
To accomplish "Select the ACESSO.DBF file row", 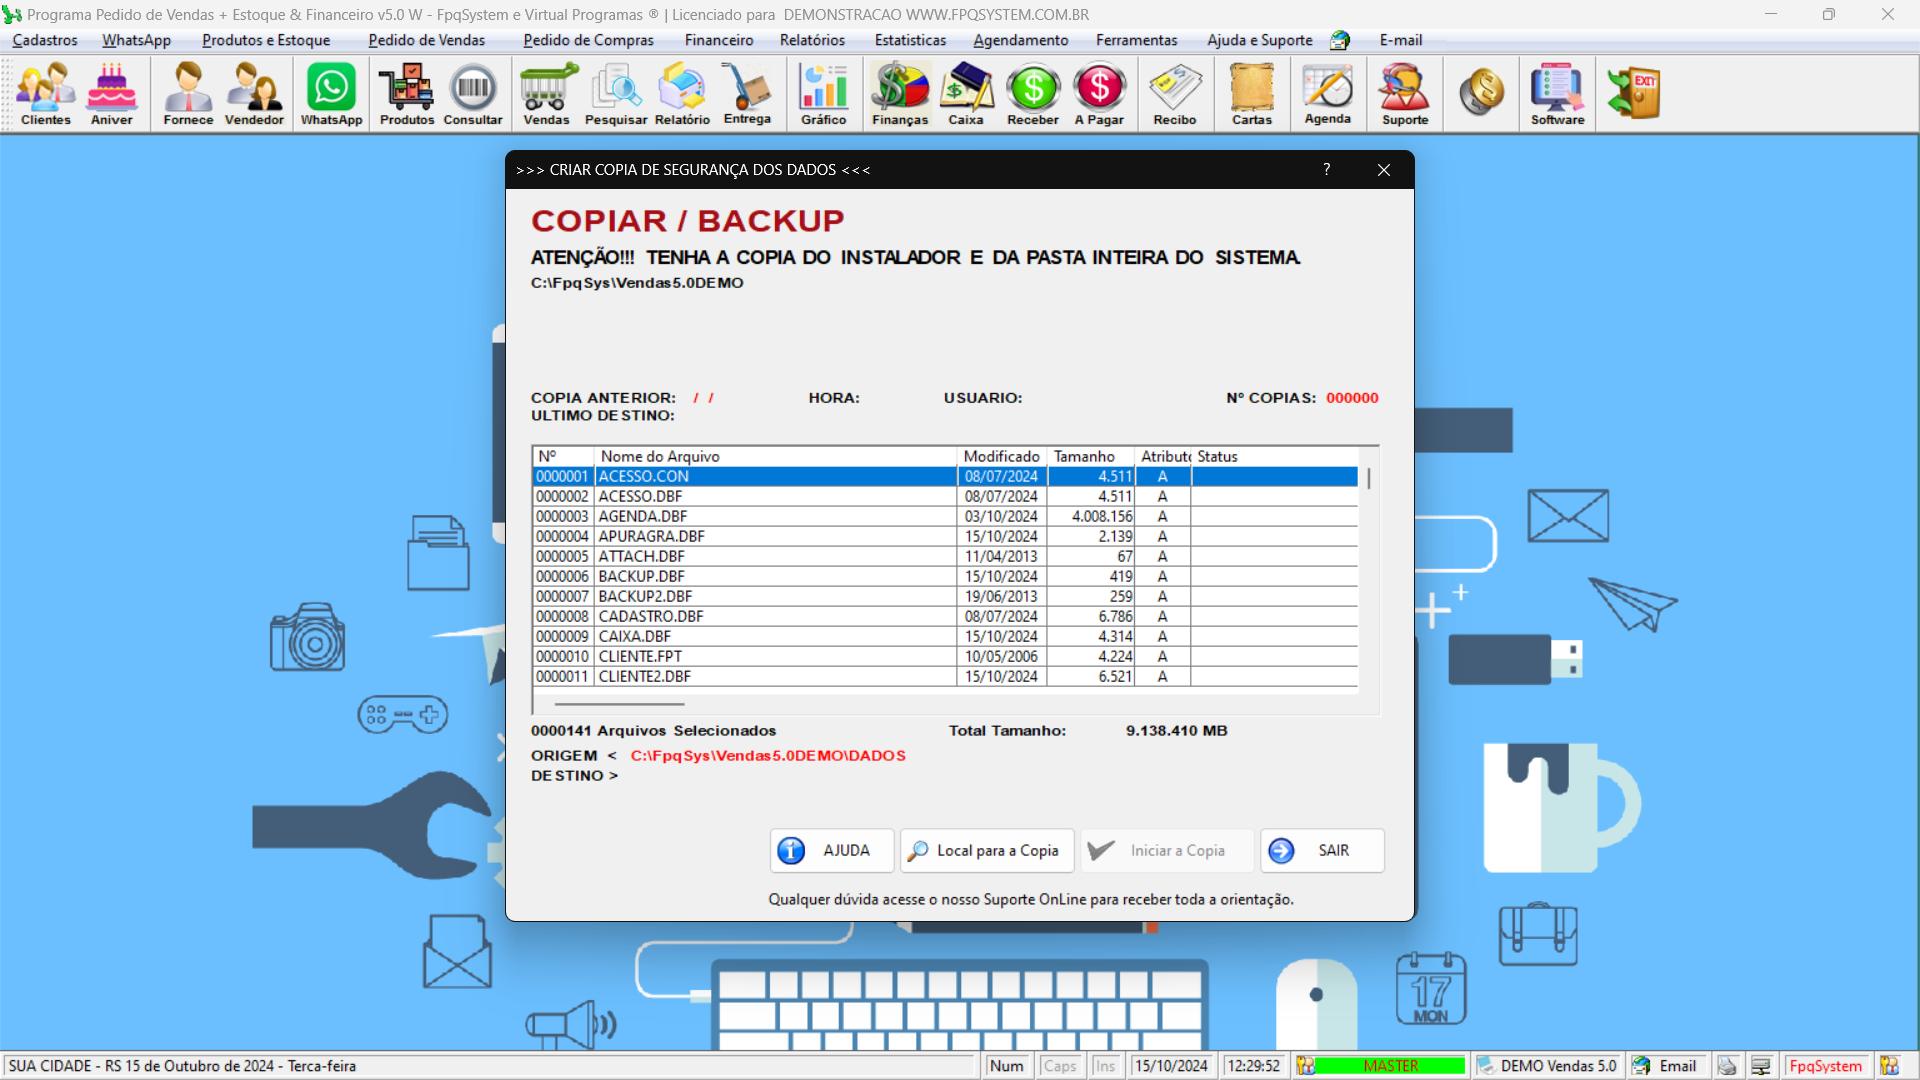I will [x=945, y=496].
